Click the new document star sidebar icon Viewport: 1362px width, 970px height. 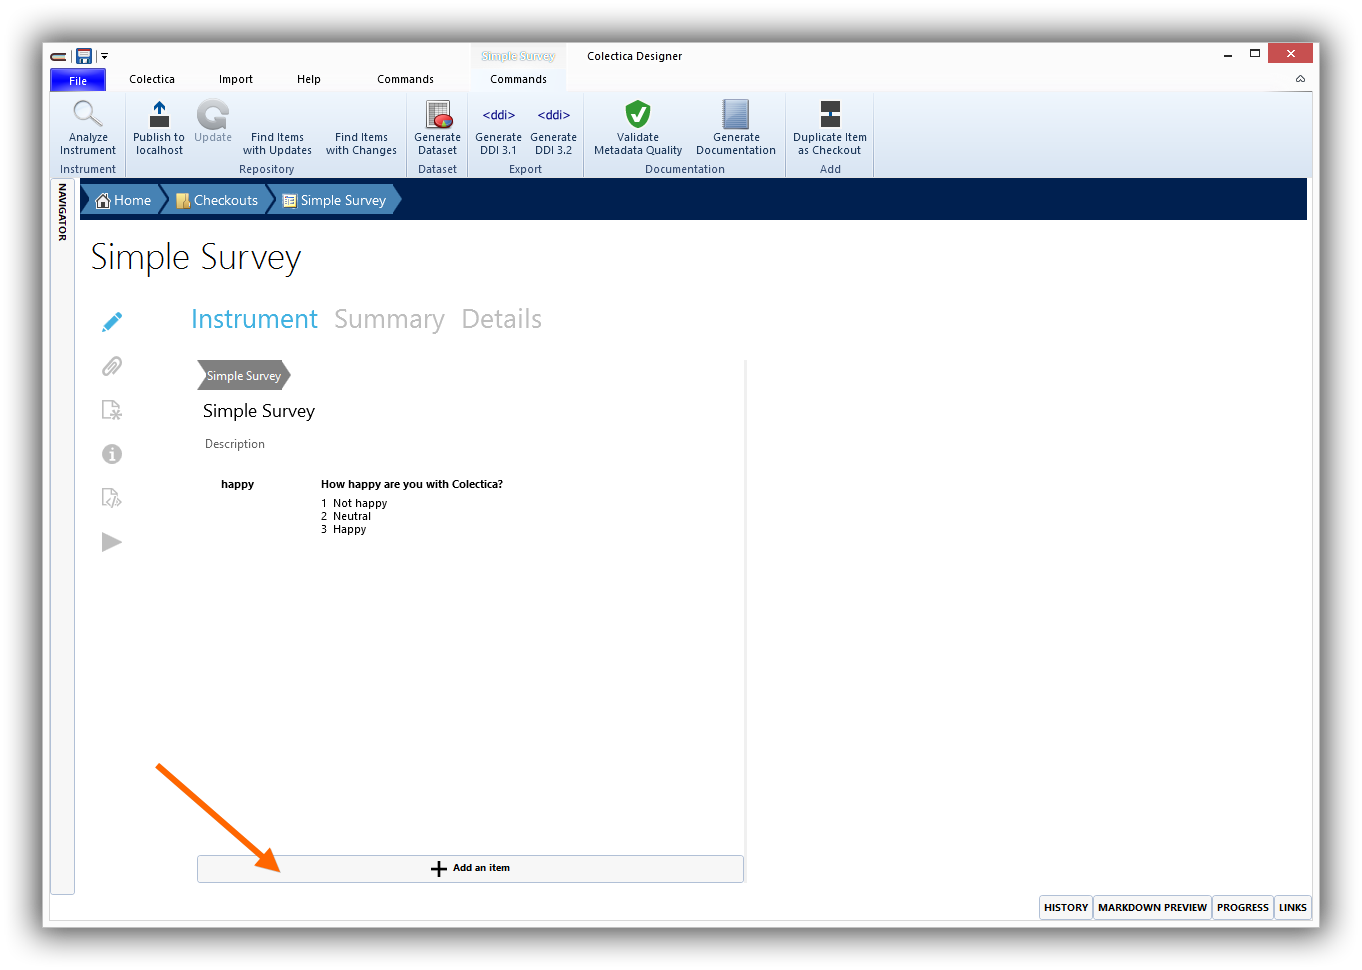pos(112,410)
